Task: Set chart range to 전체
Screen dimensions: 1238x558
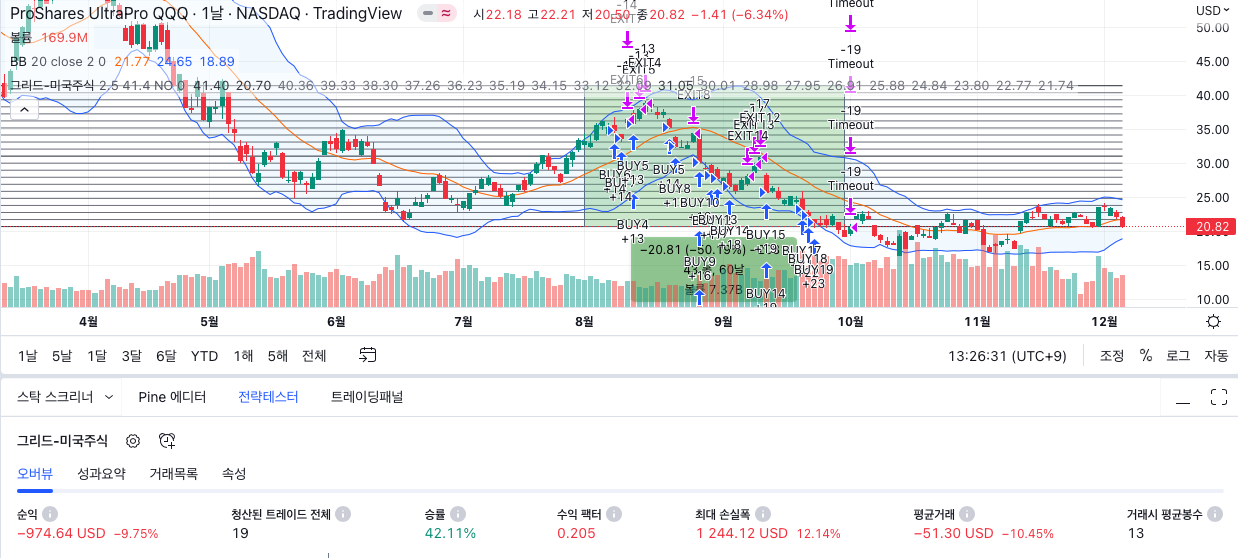Action: point(314,356)
